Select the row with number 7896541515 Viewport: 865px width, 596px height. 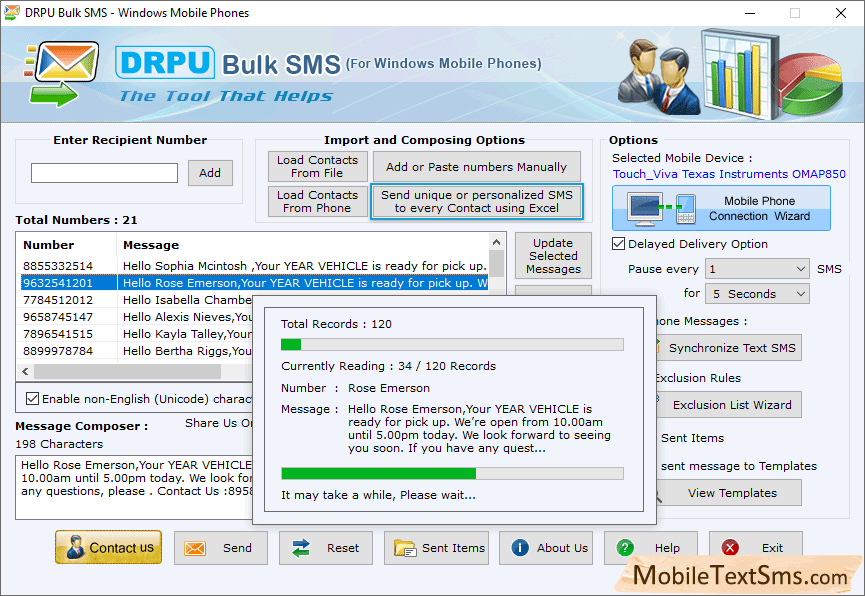click(137, 334)
